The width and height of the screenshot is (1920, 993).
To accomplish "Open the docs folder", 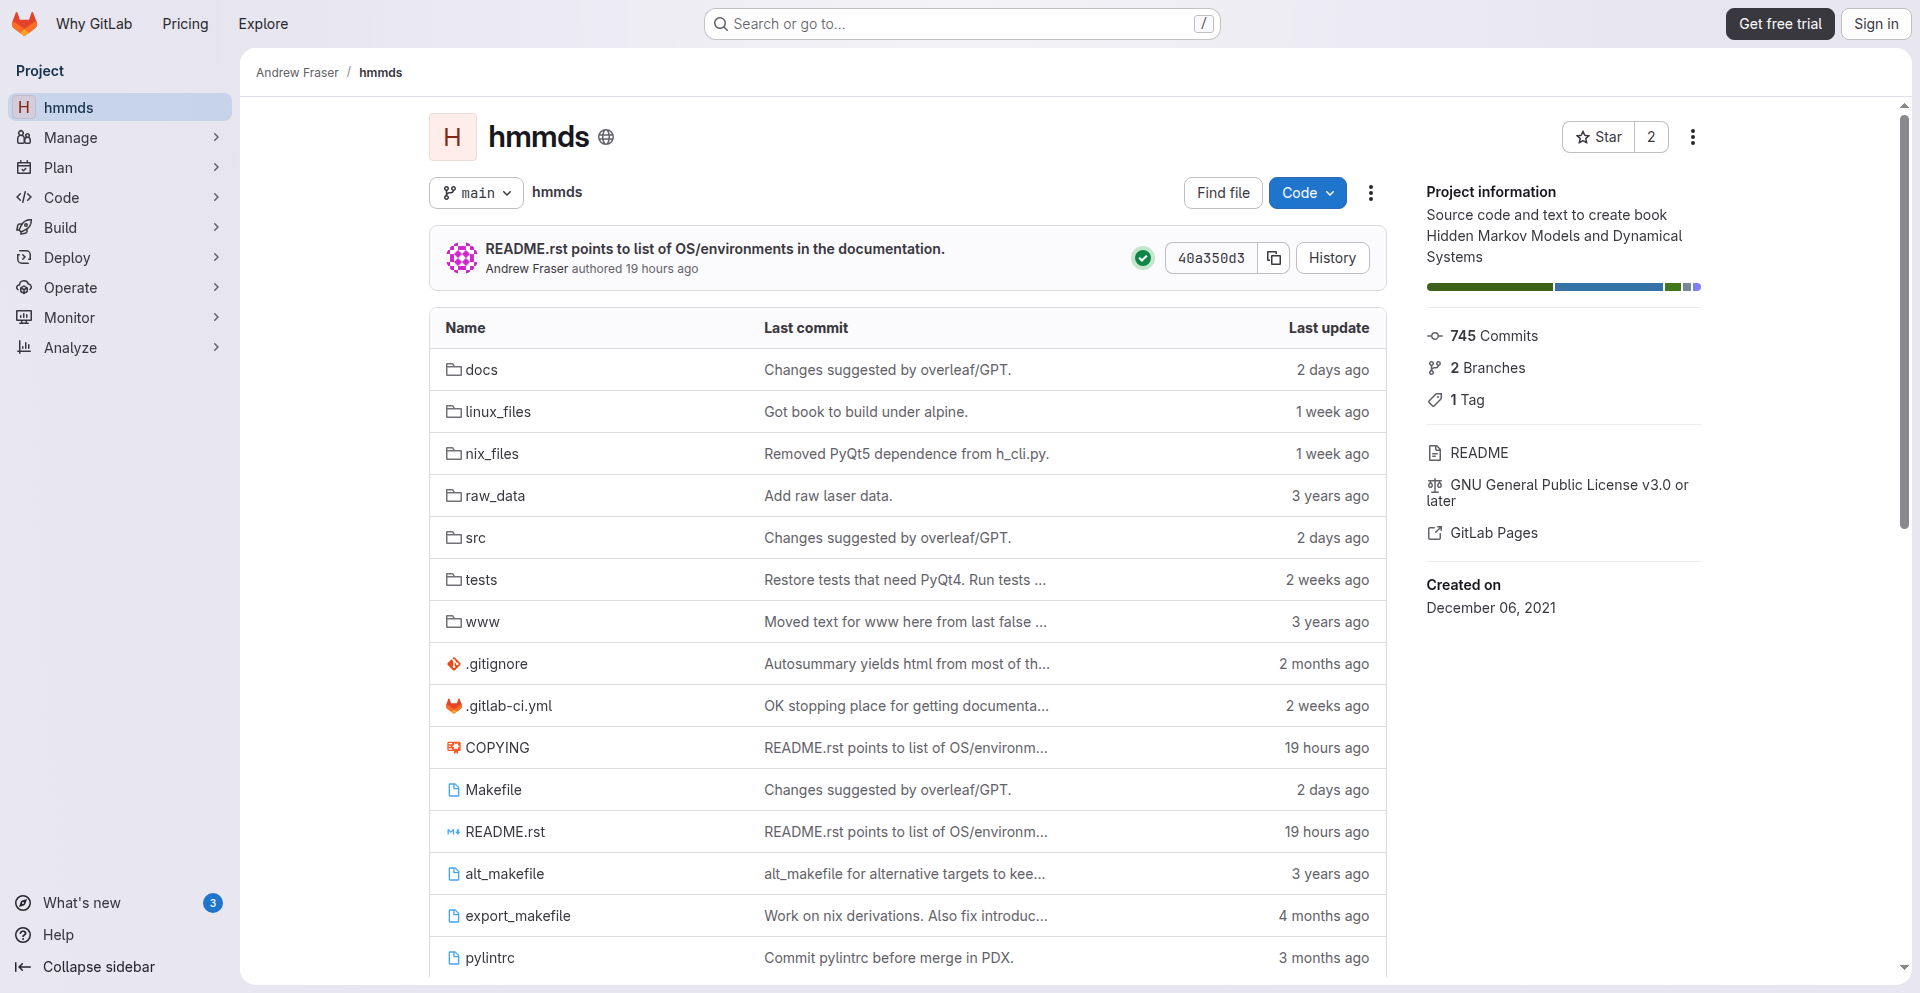I will coord(481,370).
